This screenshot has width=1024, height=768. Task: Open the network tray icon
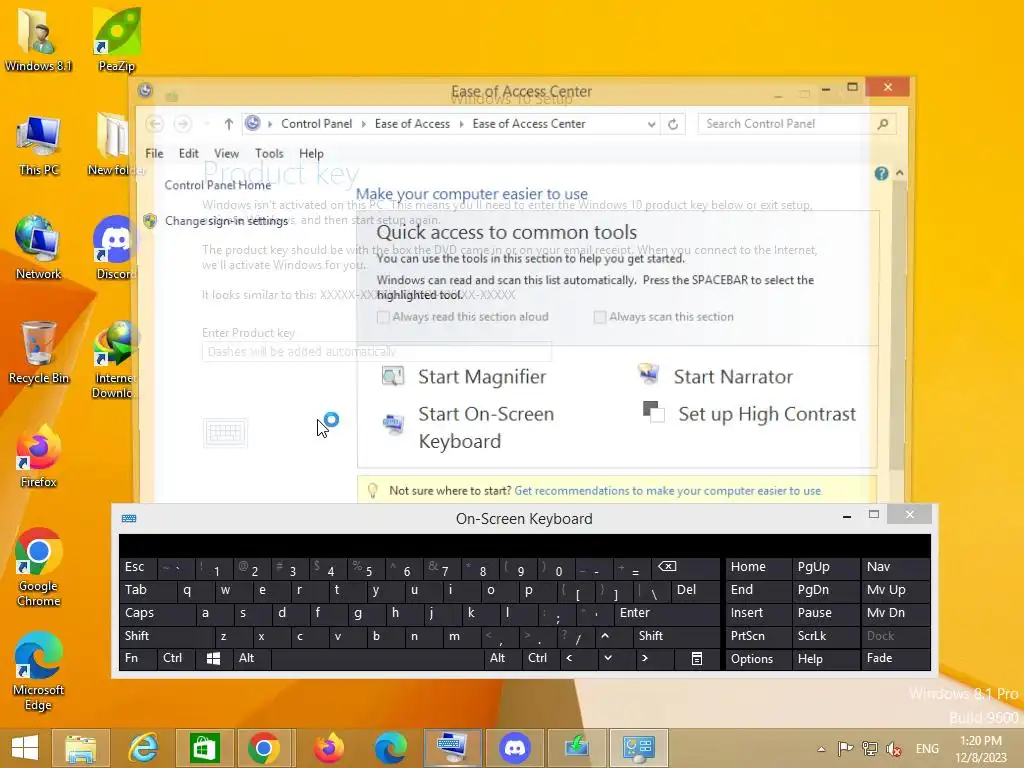pyautogui.click(x=869, y=748)
